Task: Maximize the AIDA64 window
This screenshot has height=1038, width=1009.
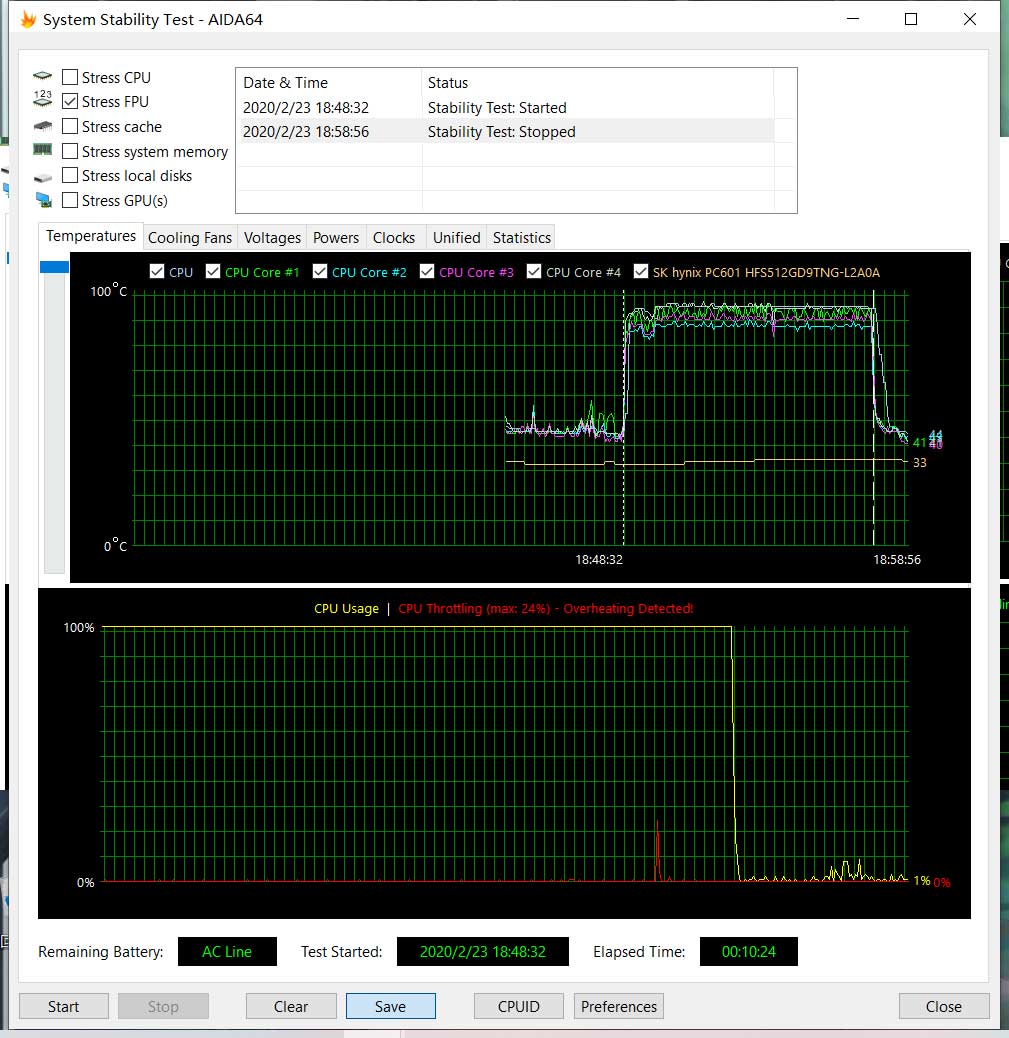Action: pyautogui.click(x=911, y=19)
